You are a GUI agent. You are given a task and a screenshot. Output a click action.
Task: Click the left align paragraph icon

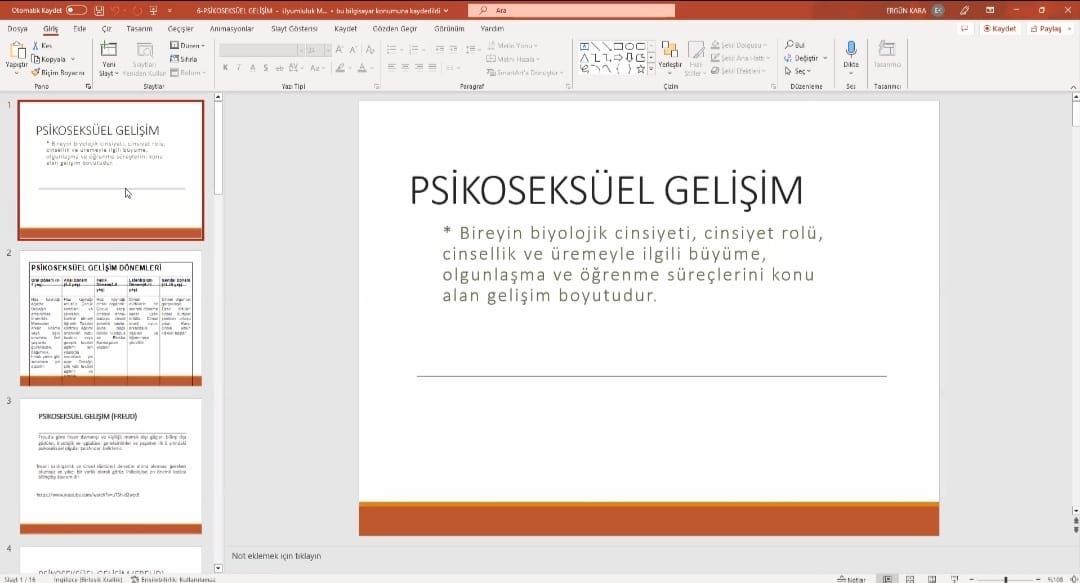(x=391, y=67)
